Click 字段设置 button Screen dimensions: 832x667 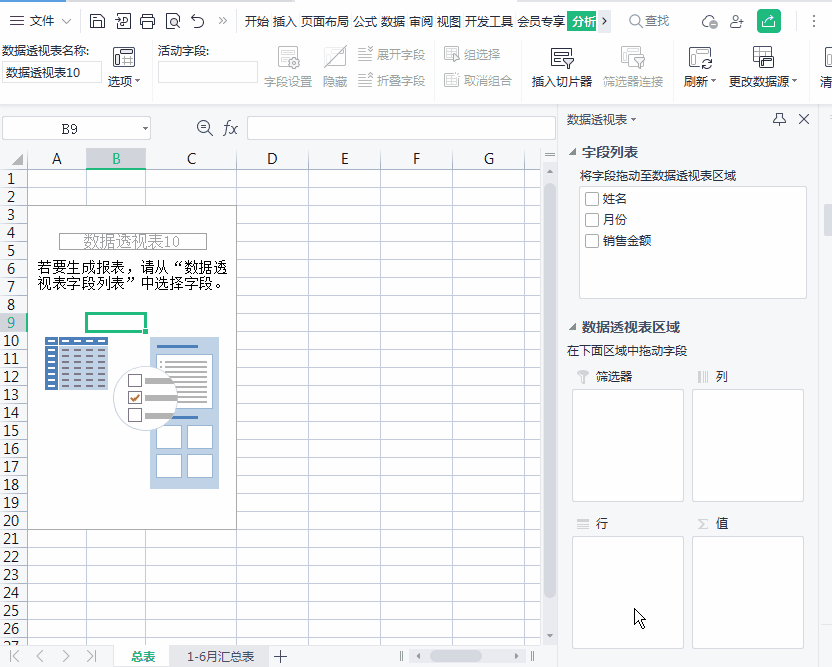(x=288, y=67)
